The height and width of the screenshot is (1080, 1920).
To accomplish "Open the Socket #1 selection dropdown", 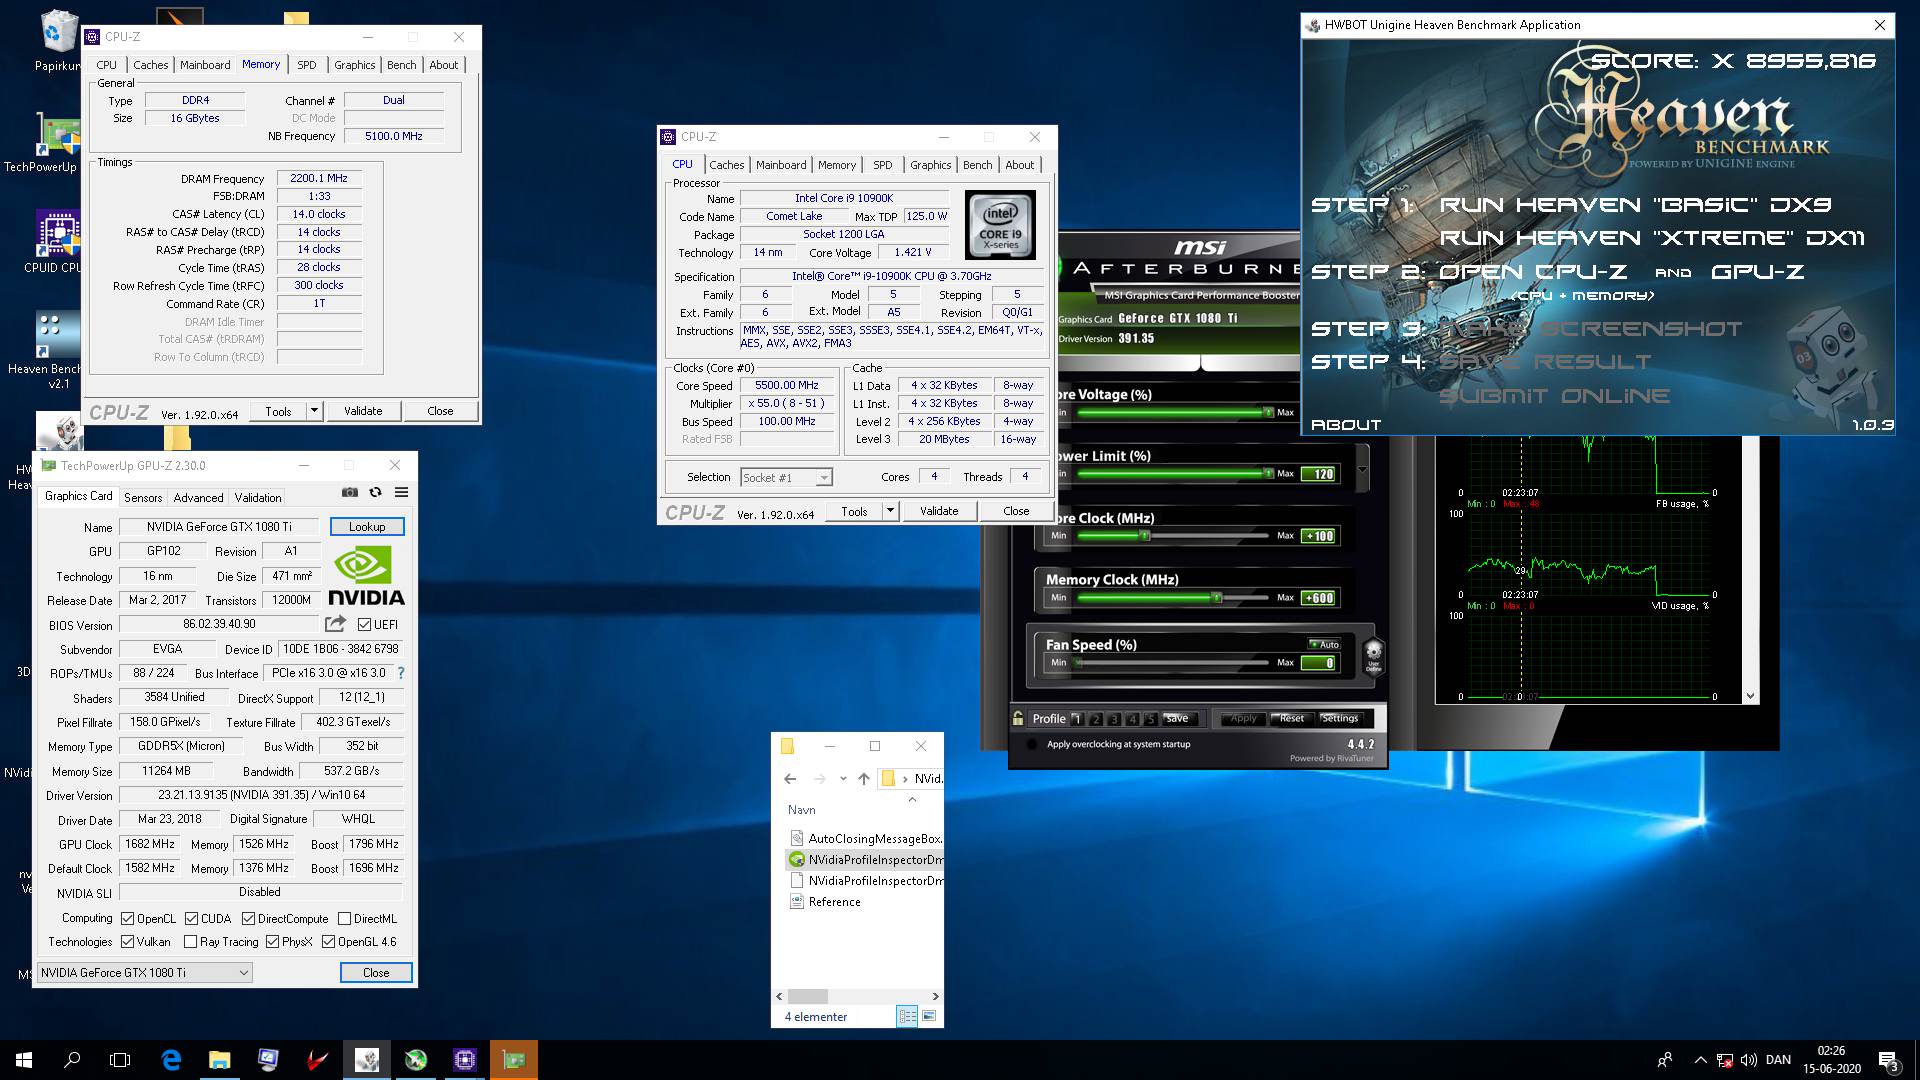I will (786, 478).
